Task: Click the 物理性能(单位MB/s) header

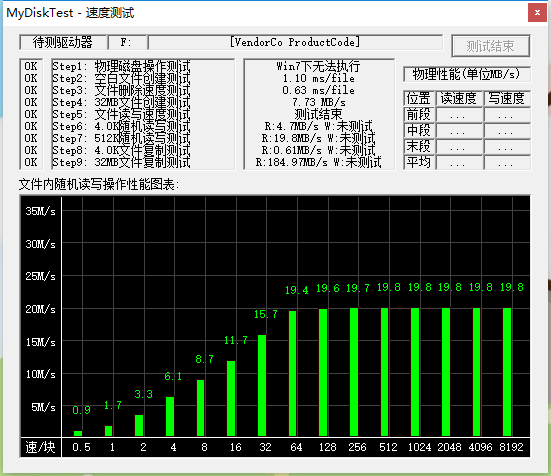Action: click(466, 74)
